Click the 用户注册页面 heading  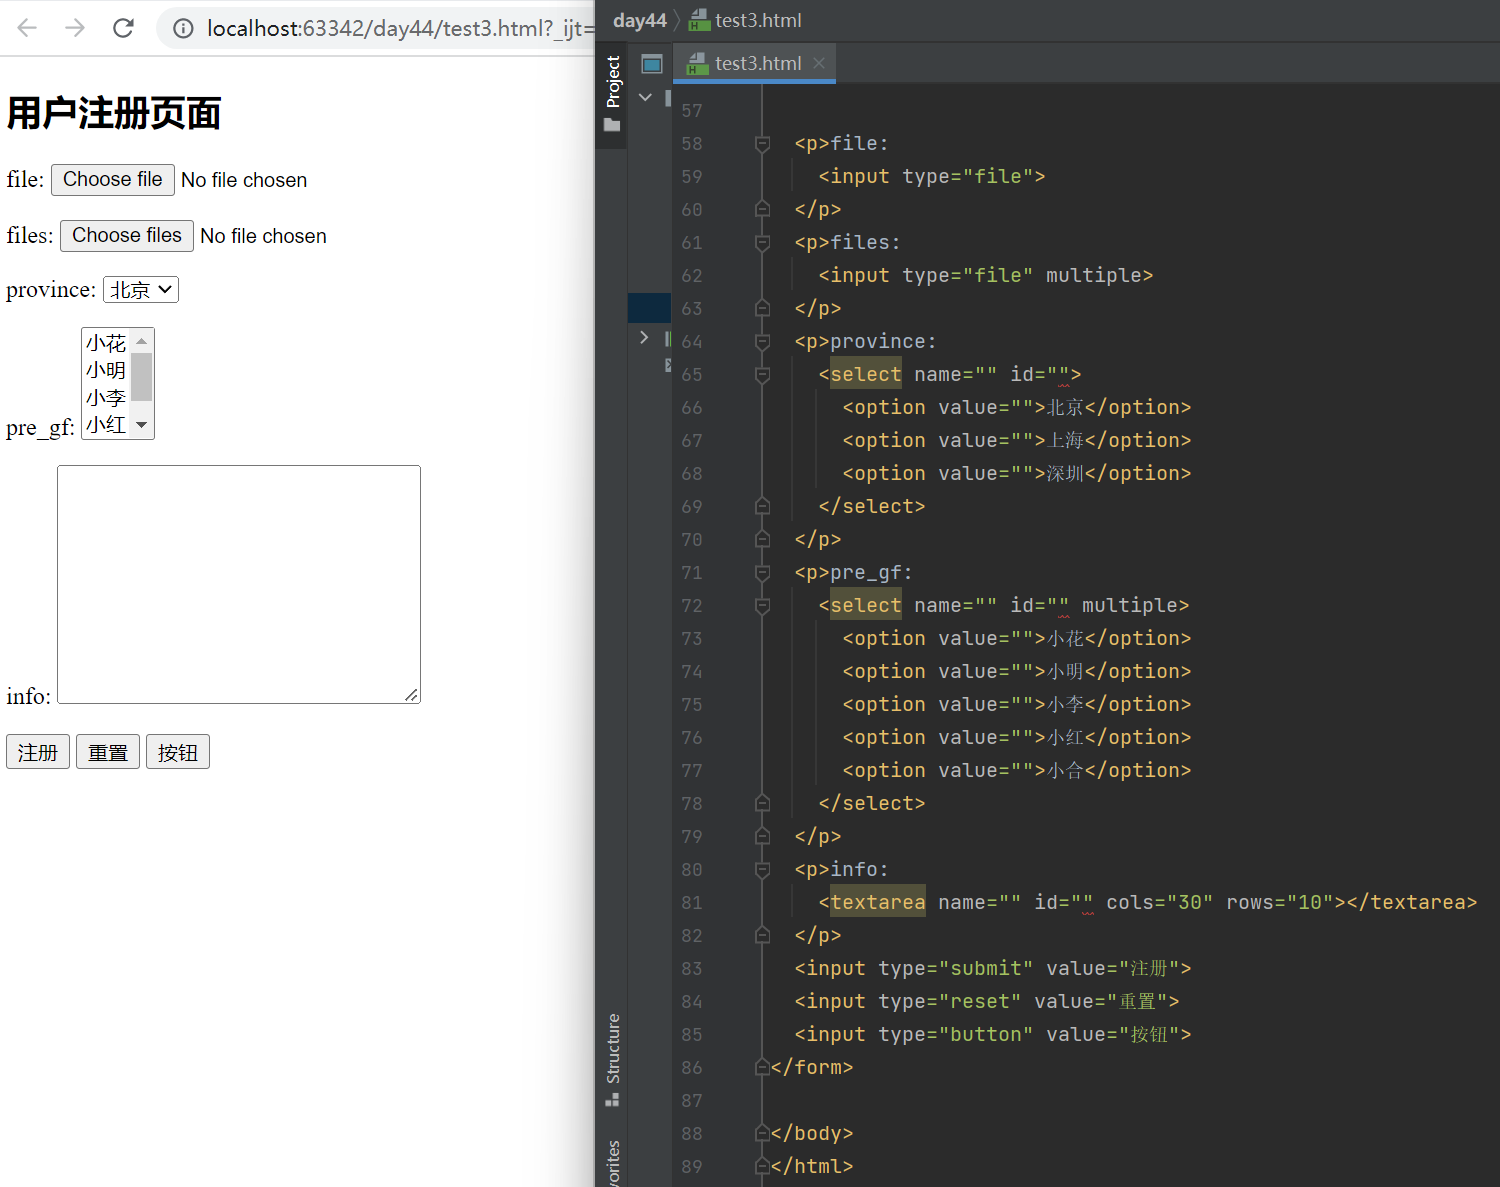114,113
